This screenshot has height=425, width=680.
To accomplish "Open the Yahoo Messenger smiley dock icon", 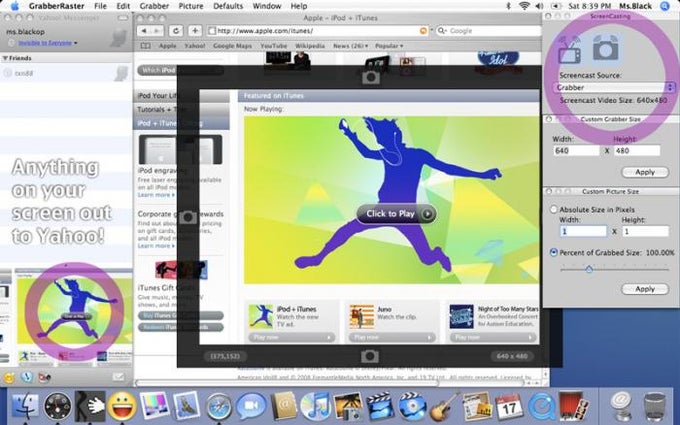I will coord(122,406).
